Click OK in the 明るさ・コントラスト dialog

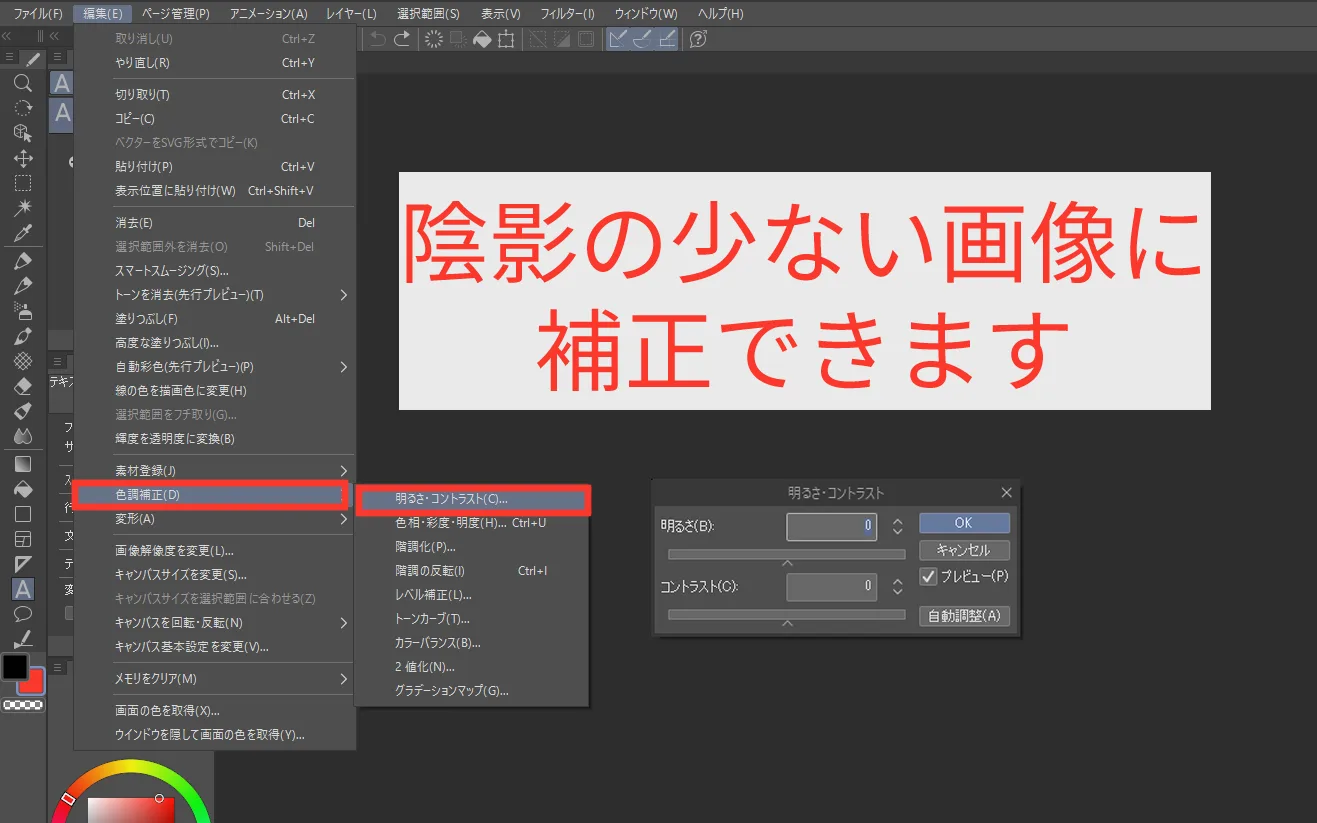[x=964, y=523]
